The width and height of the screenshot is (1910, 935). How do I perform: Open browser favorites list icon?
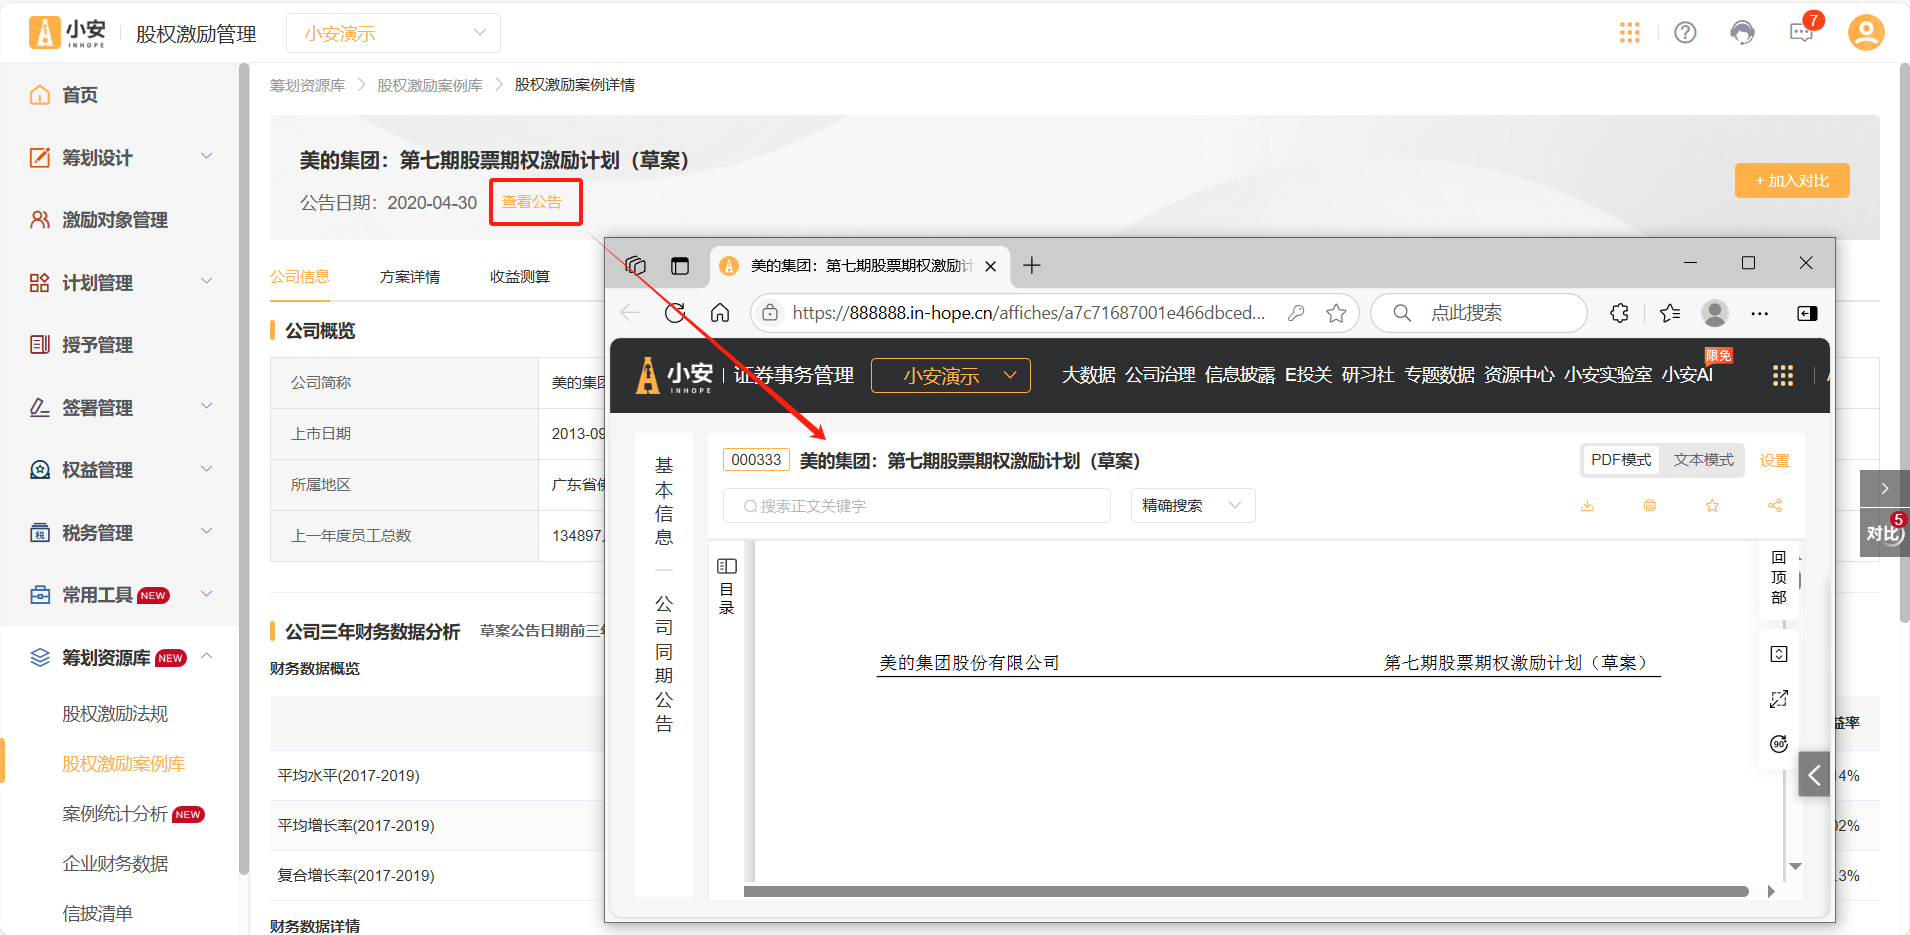coord(1670,313)
